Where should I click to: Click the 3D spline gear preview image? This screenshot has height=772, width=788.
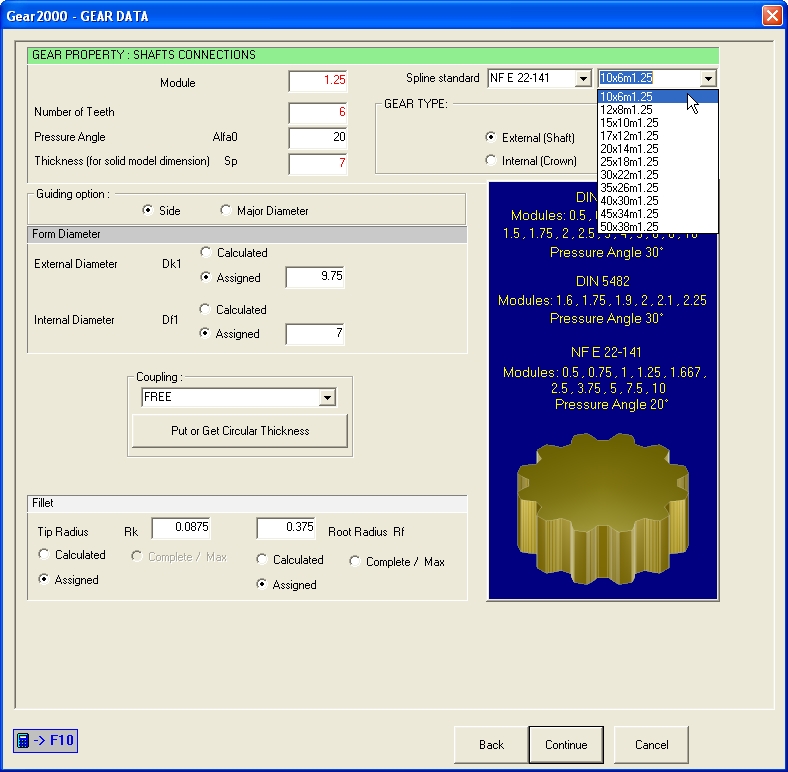(603, 510)
